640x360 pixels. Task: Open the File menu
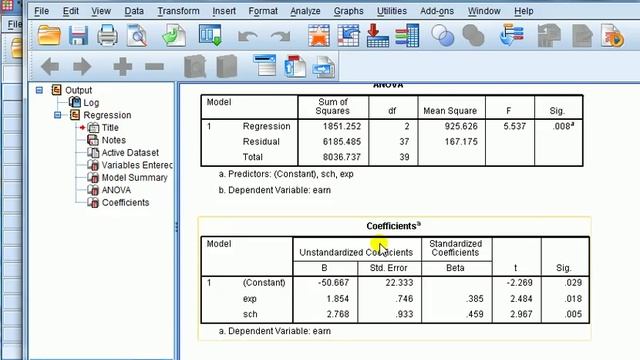pos(41,11)
